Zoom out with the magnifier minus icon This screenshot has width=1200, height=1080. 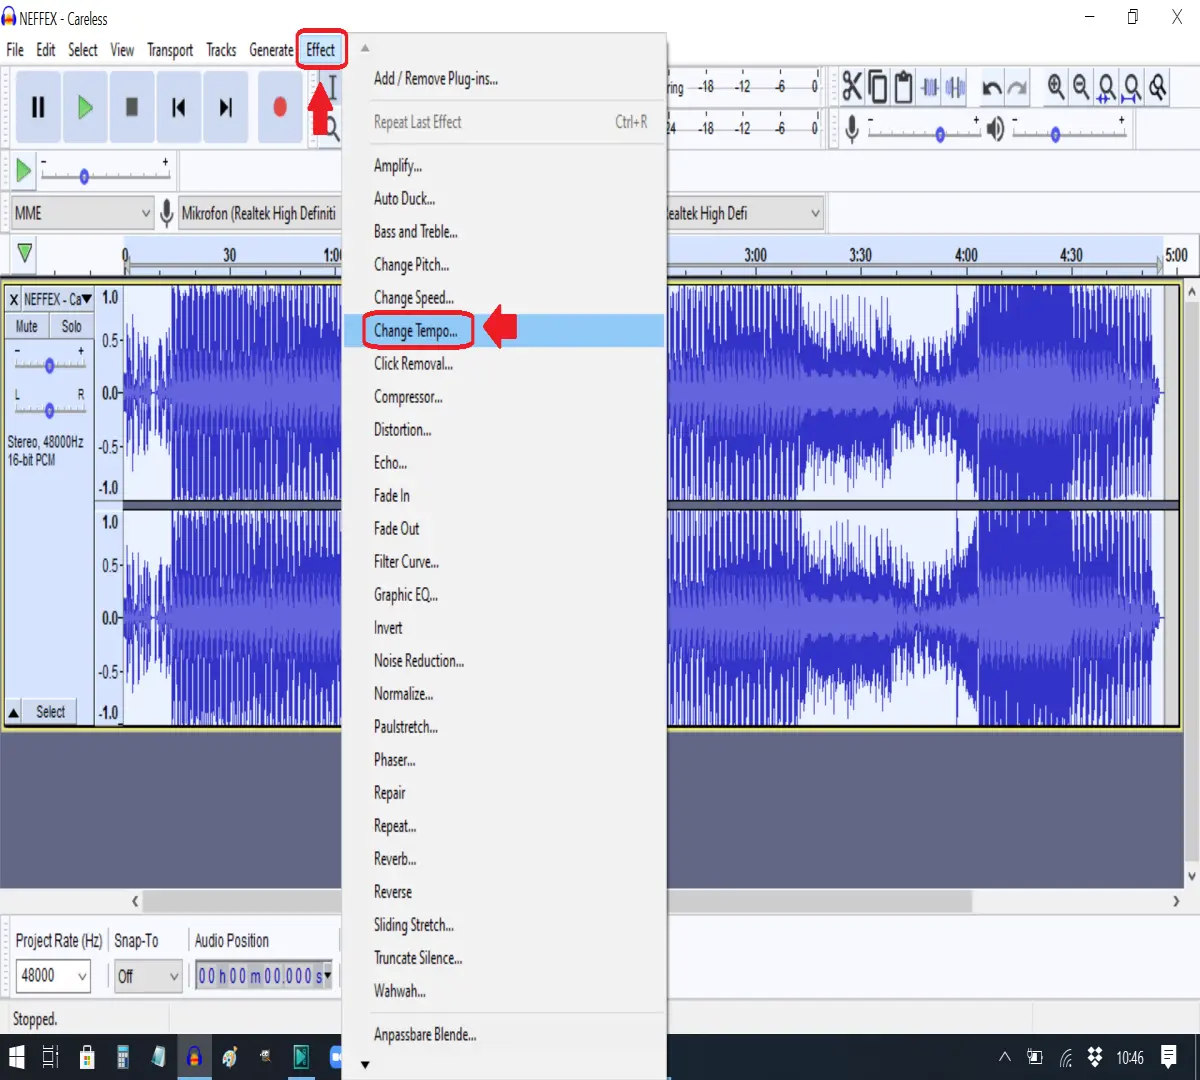coord(1081,87)
